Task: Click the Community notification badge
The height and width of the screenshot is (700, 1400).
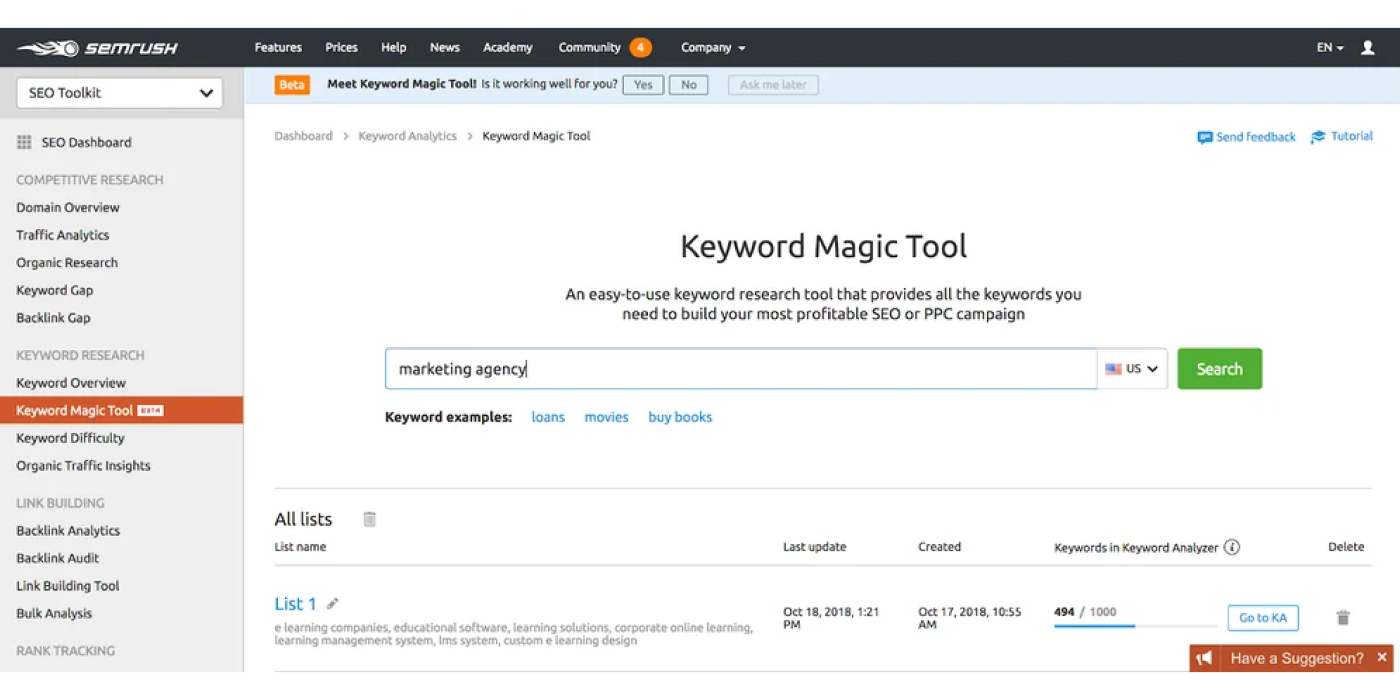Action: [x=640, y=48]
